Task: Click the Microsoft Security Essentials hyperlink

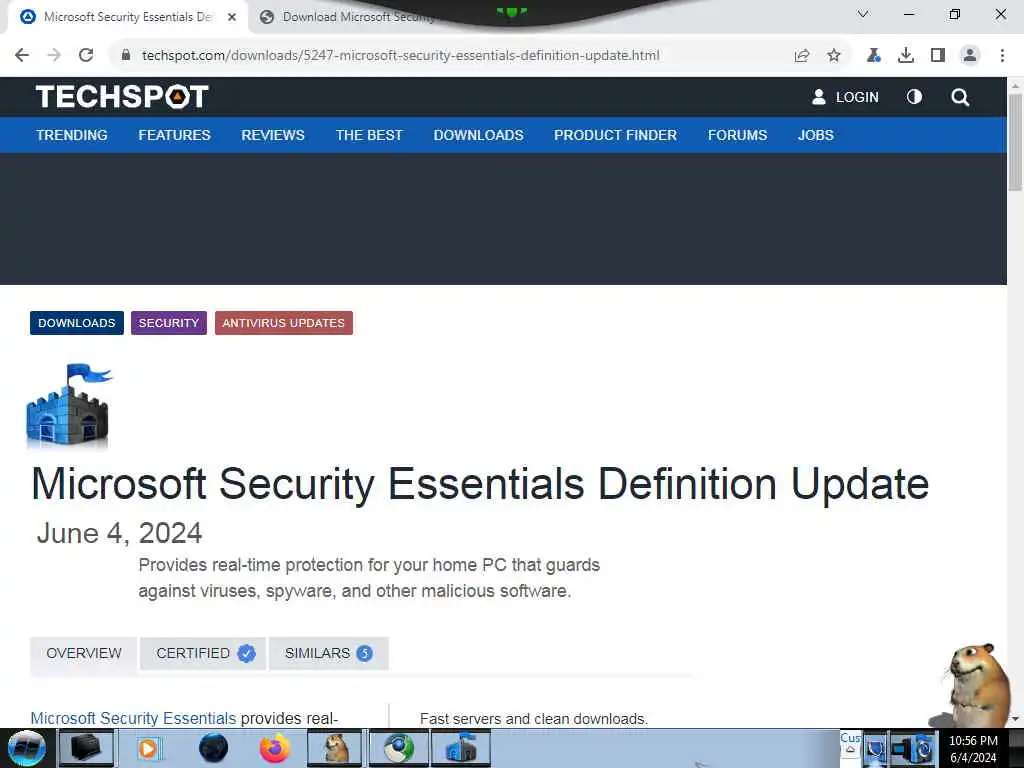Action: (133, 718)
